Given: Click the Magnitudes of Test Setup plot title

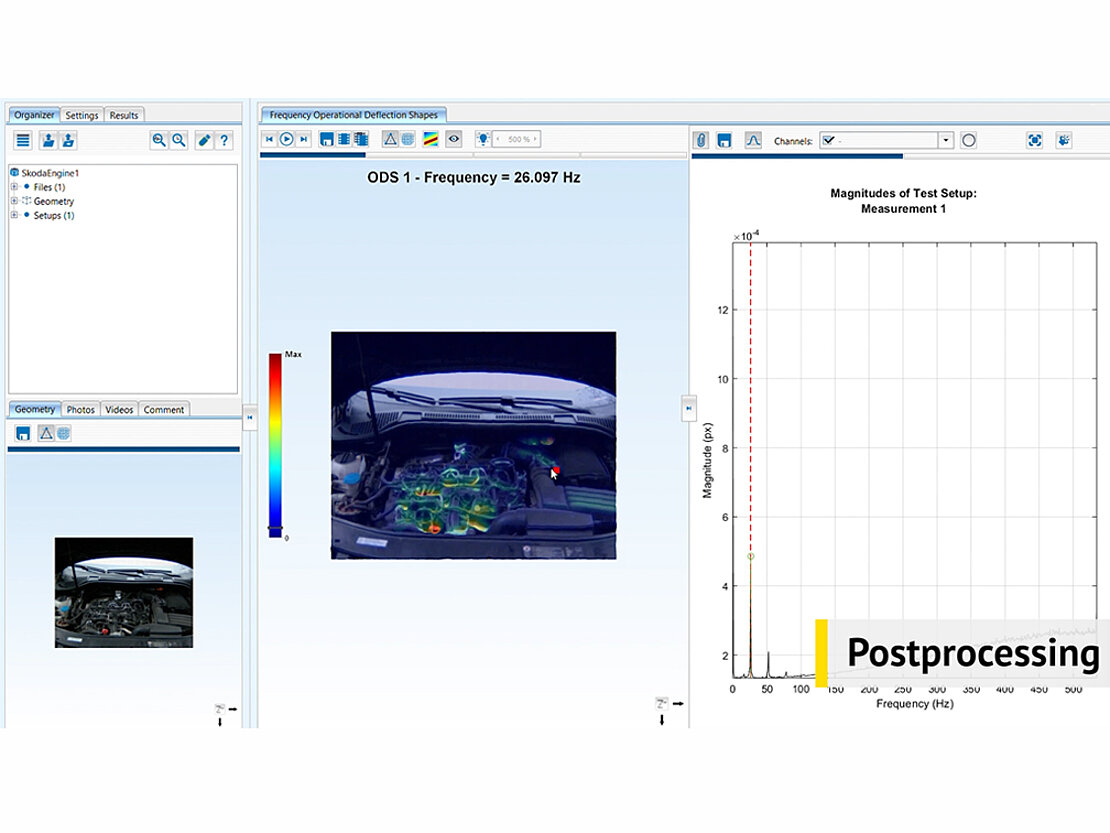Looking at the screenshot, I should point(903,201).
